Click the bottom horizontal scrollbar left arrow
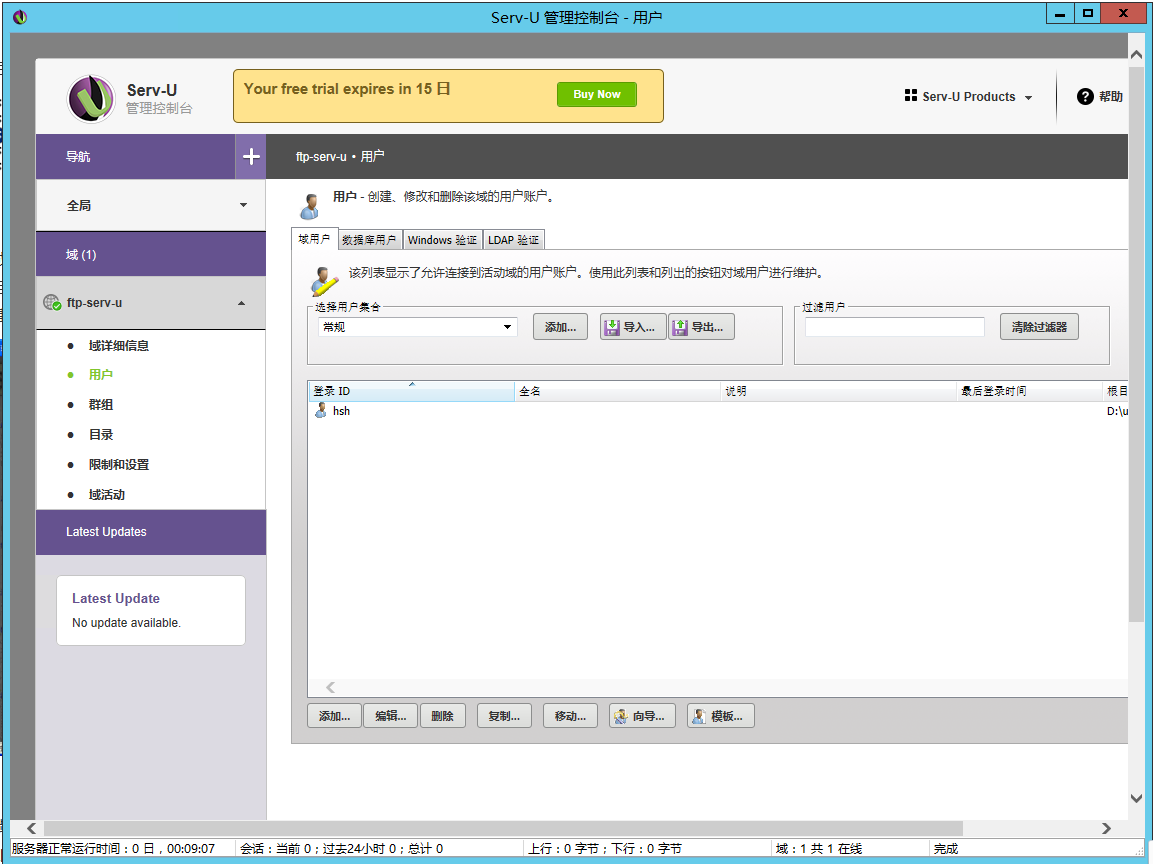This screenshot has height=864, width=1153. click(31, 829)
